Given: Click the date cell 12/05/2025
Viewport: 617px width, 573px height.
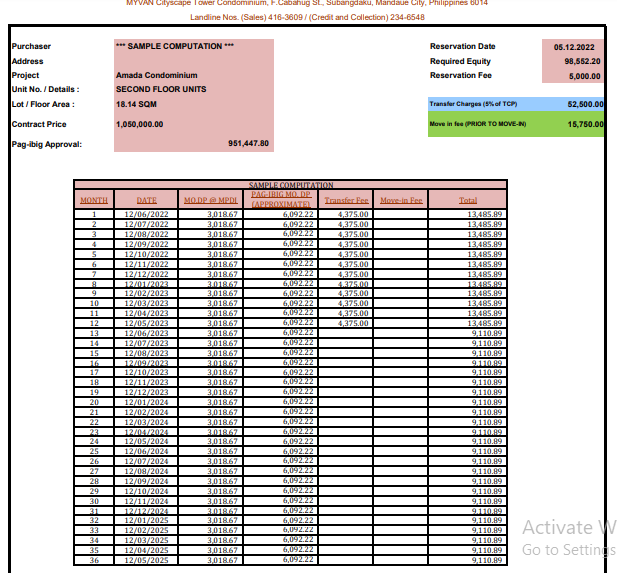Looking at the screenshot, I should (146, 560).
